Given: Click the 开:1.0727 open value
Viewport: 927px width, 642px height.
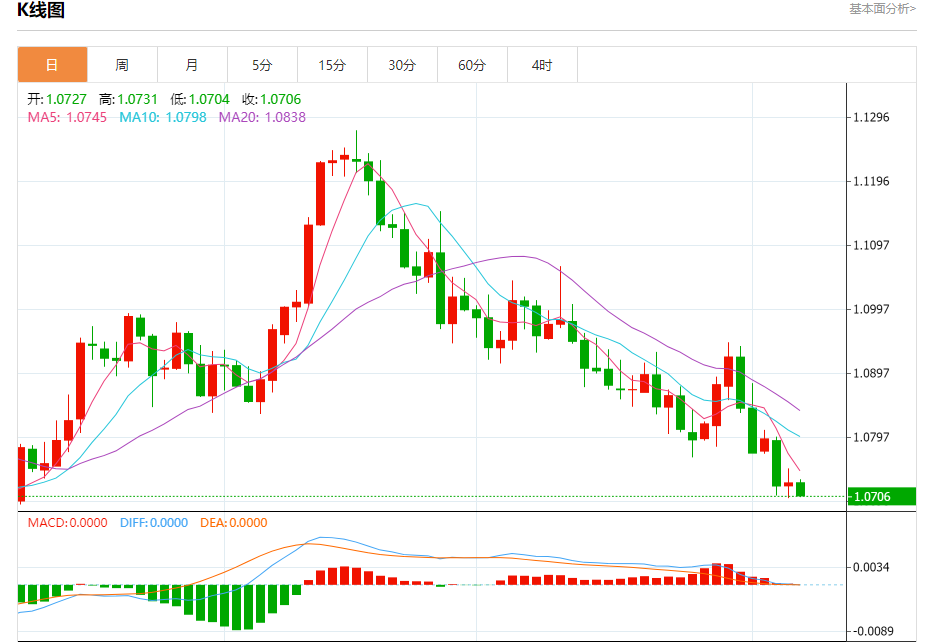Looking at the screenshot, I should pyautogui.click(x=57, y=99).
